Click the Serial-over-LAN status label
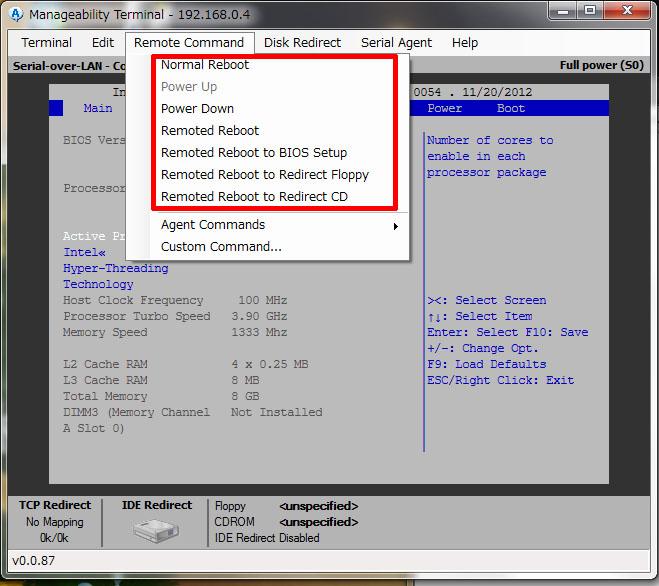 (69, 66)
